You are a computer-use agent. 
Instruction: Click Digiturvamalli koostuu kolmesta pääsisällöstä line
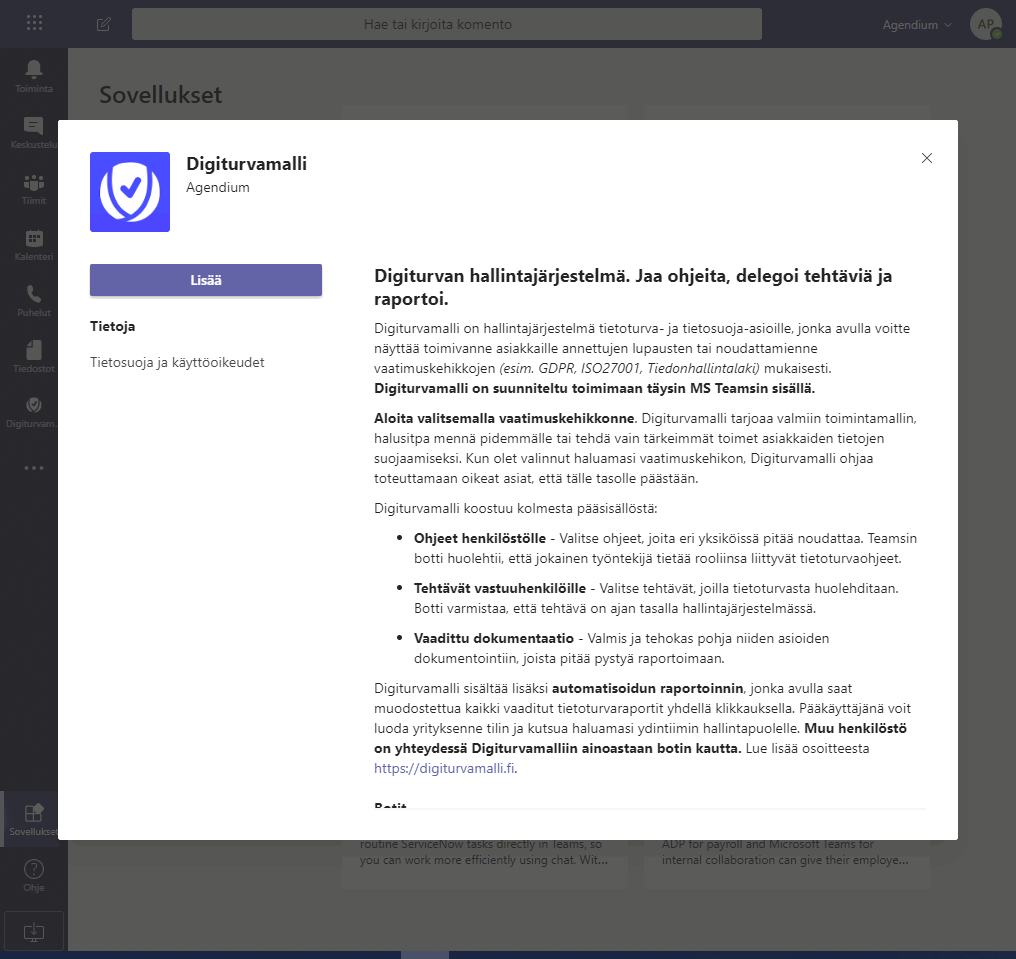(516, 508)
